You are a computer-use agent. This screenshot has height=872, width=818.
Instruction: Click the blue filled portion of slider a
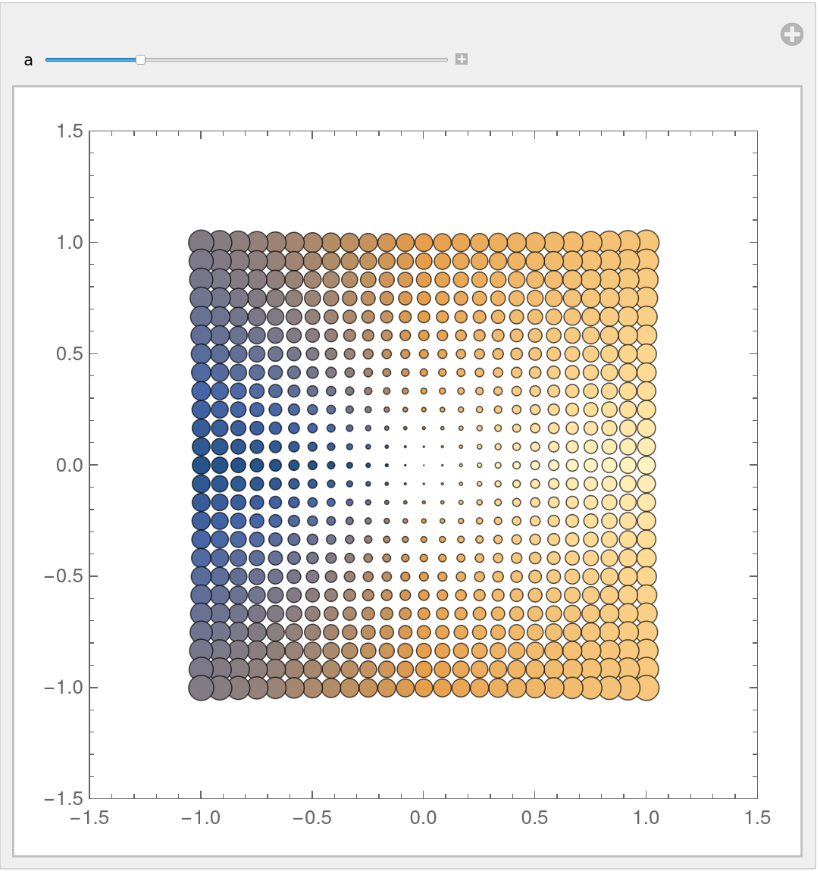point(90,60)
